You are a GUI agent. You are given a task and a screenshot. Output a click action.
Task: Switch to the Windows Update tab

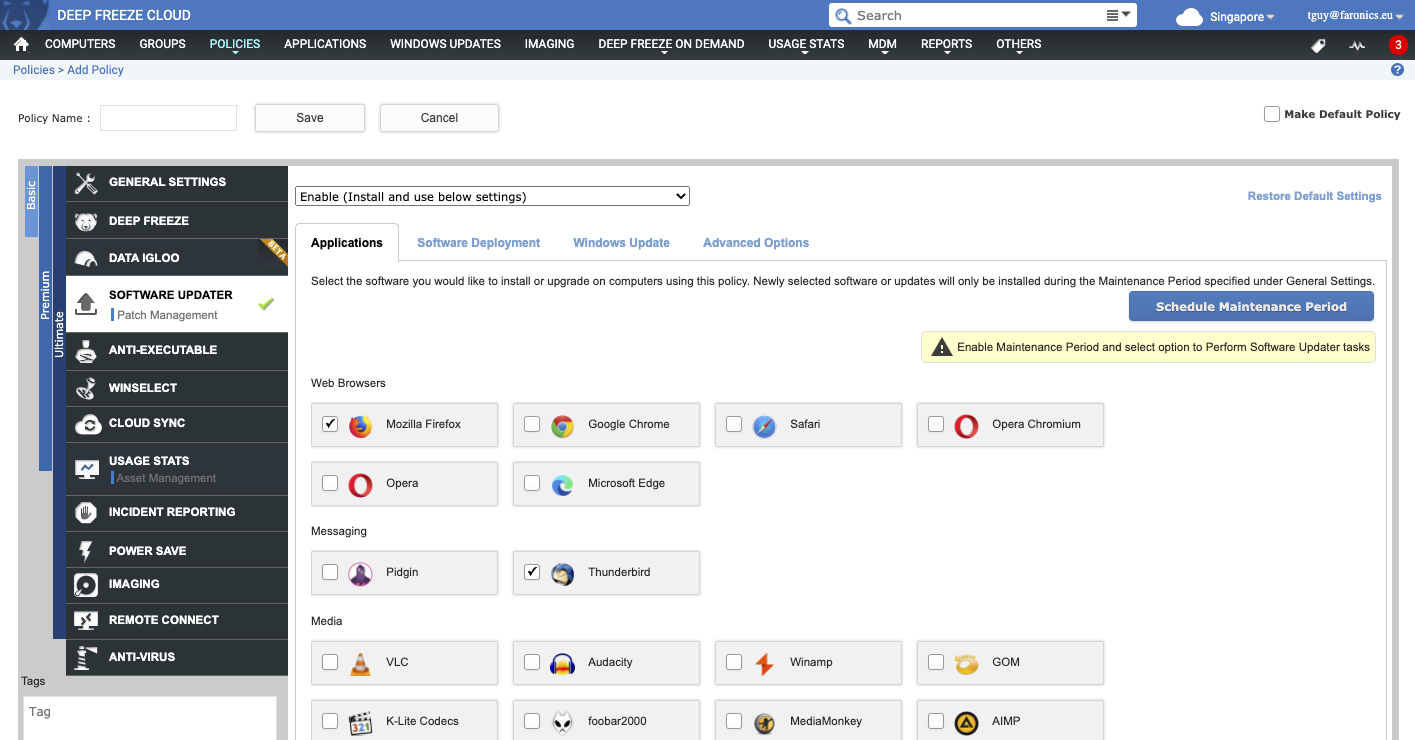[x=621, y=243]
